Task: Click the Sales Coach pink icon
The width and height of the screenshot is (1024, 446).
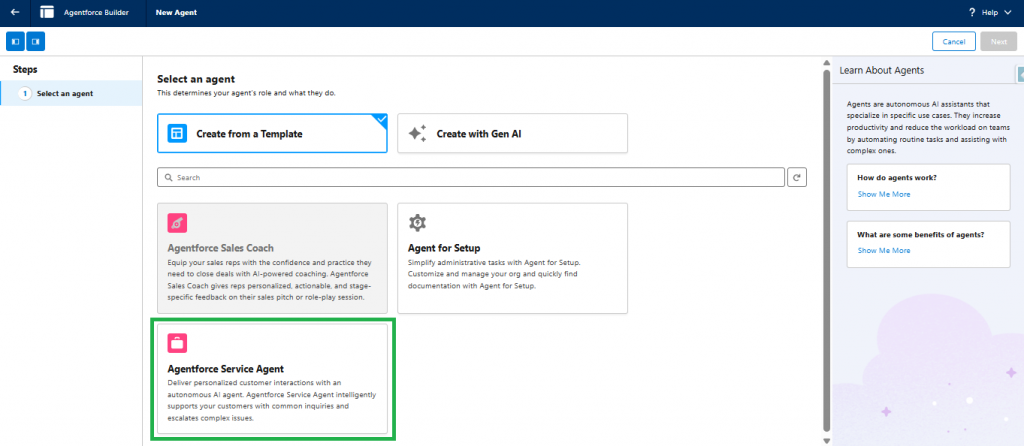Action: click(177, 223)
